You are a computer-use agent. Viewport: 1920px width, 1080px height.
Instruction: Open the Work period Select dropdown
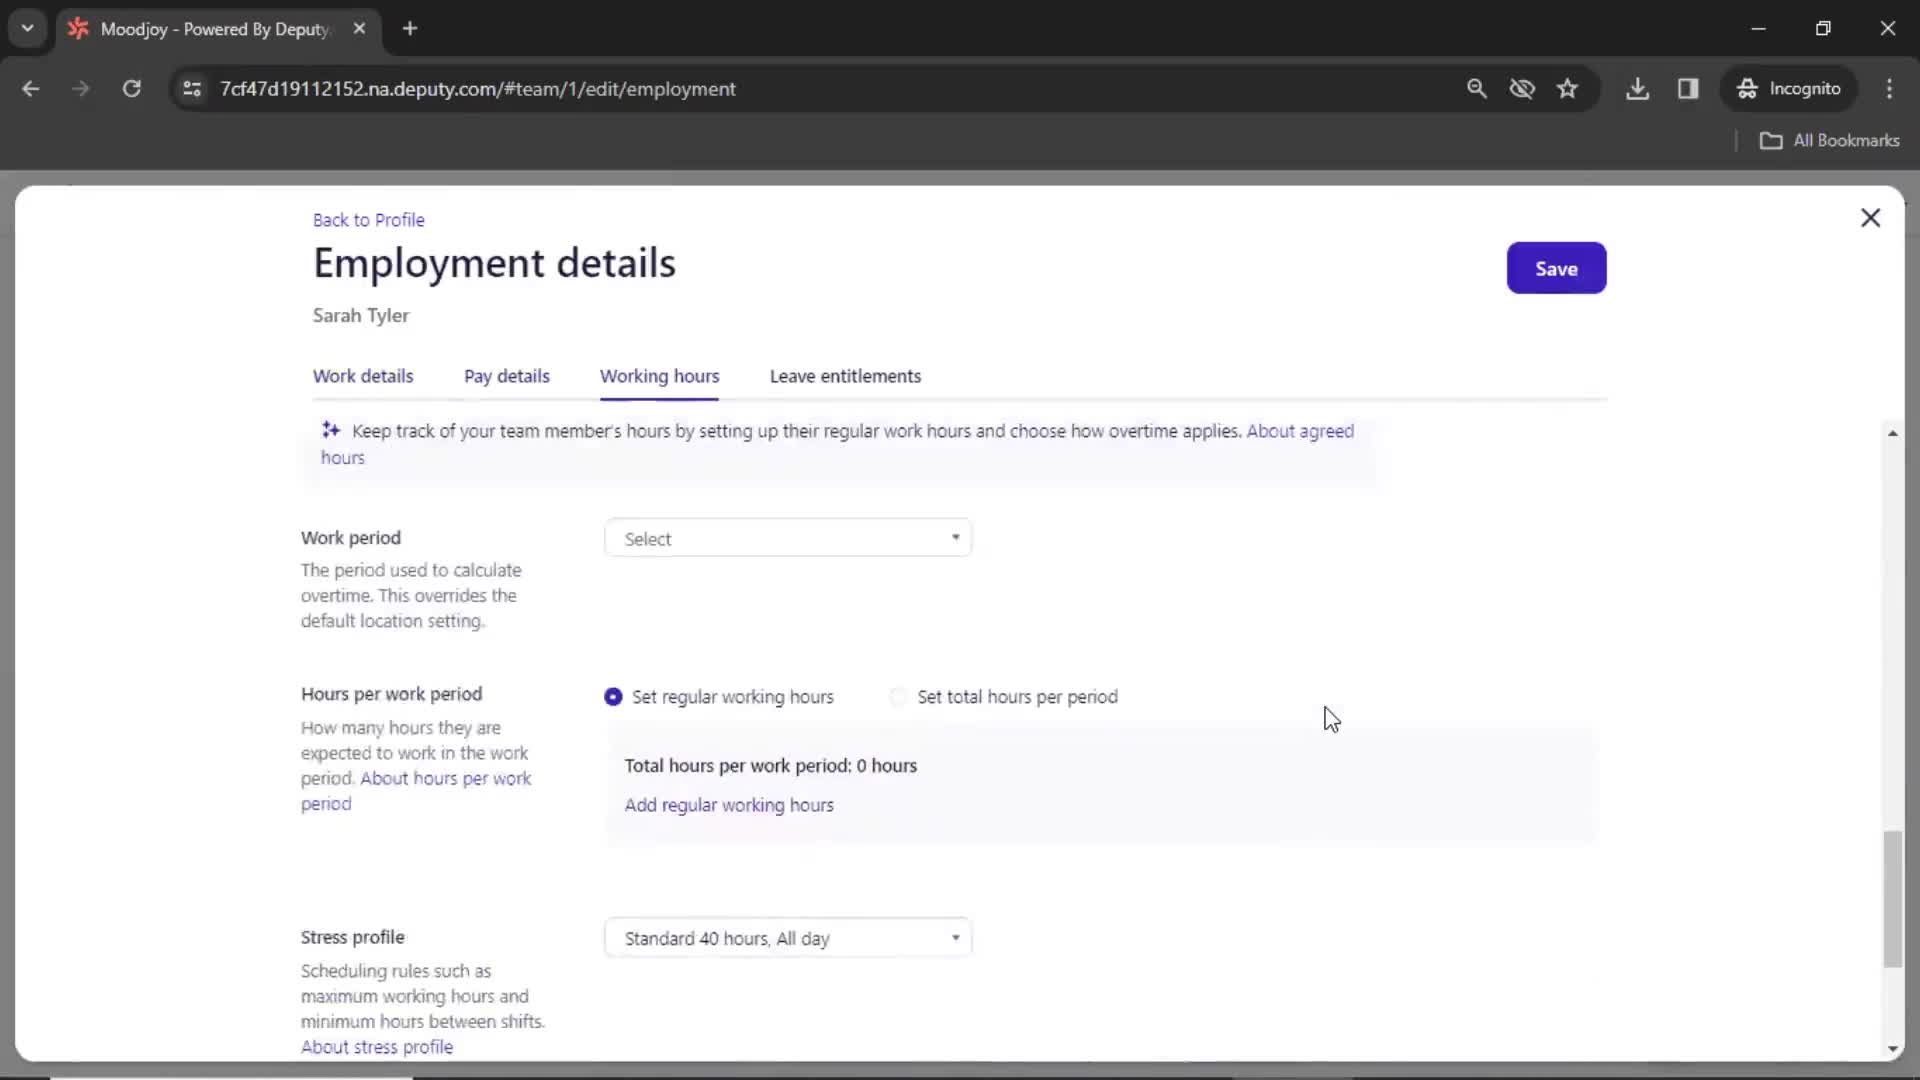787,538
